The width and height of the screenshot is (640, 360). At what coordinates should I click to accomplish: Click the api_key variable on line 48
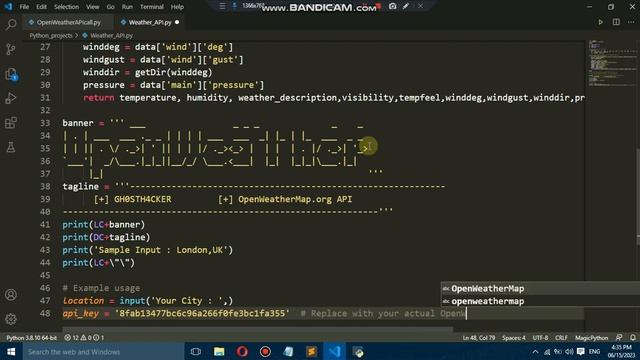(80, 313)
